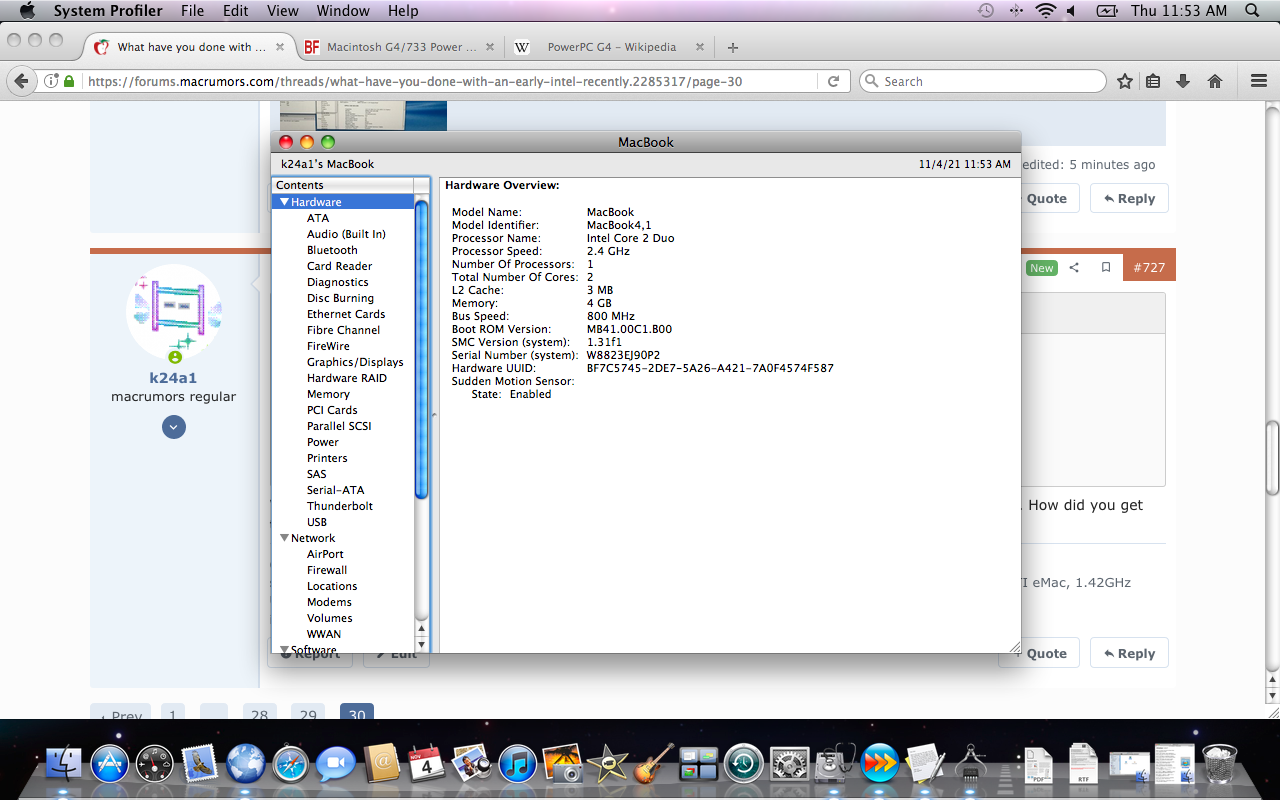Select AirPort under Network
The image size is (1280, 800).
tap(325, 554)
